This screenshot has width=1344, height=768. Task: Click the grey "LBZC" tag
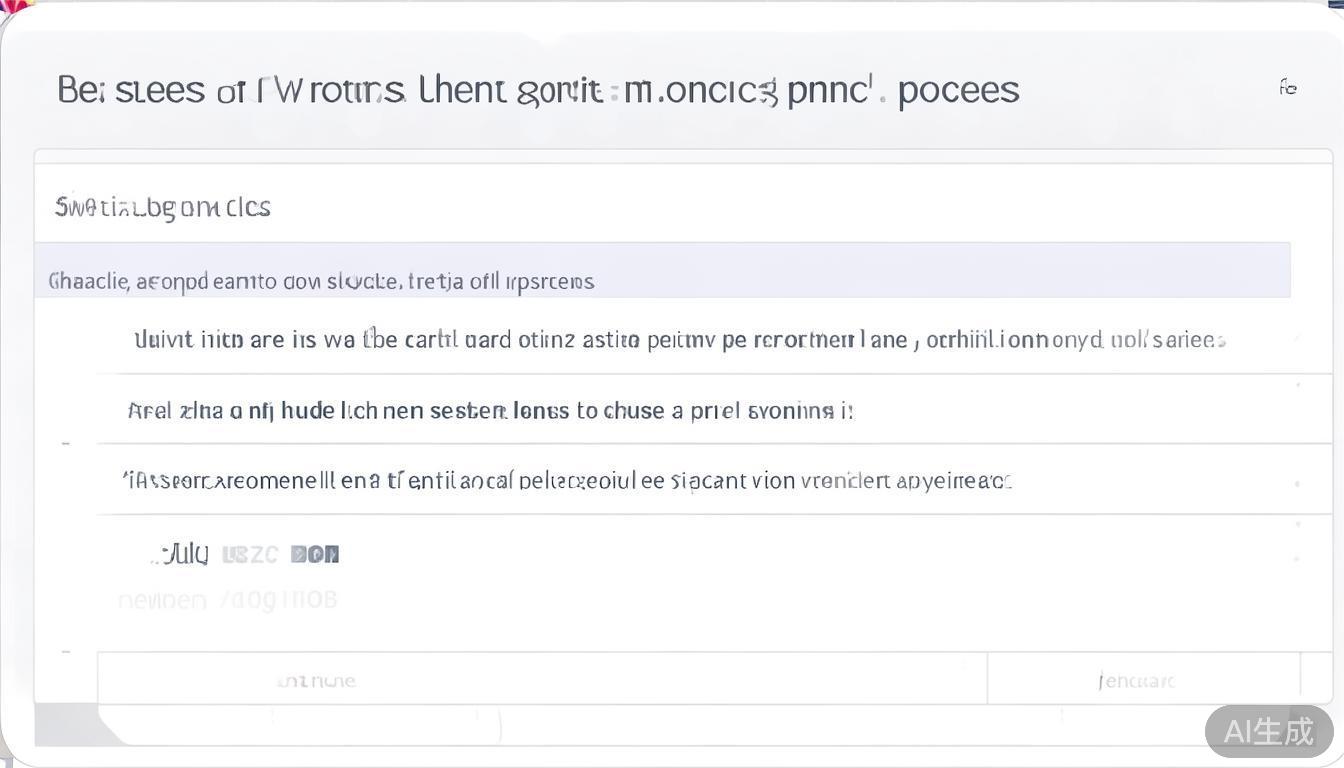click(x=249, y=554)
